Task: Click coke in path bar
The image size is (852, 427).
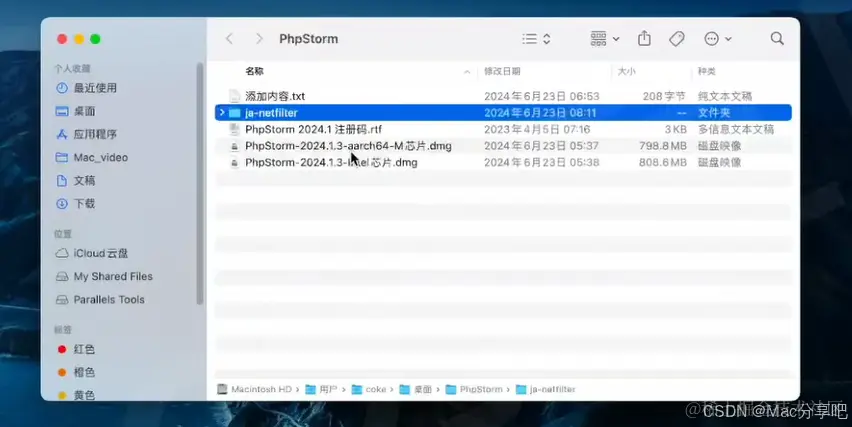Action: (369, 390)
